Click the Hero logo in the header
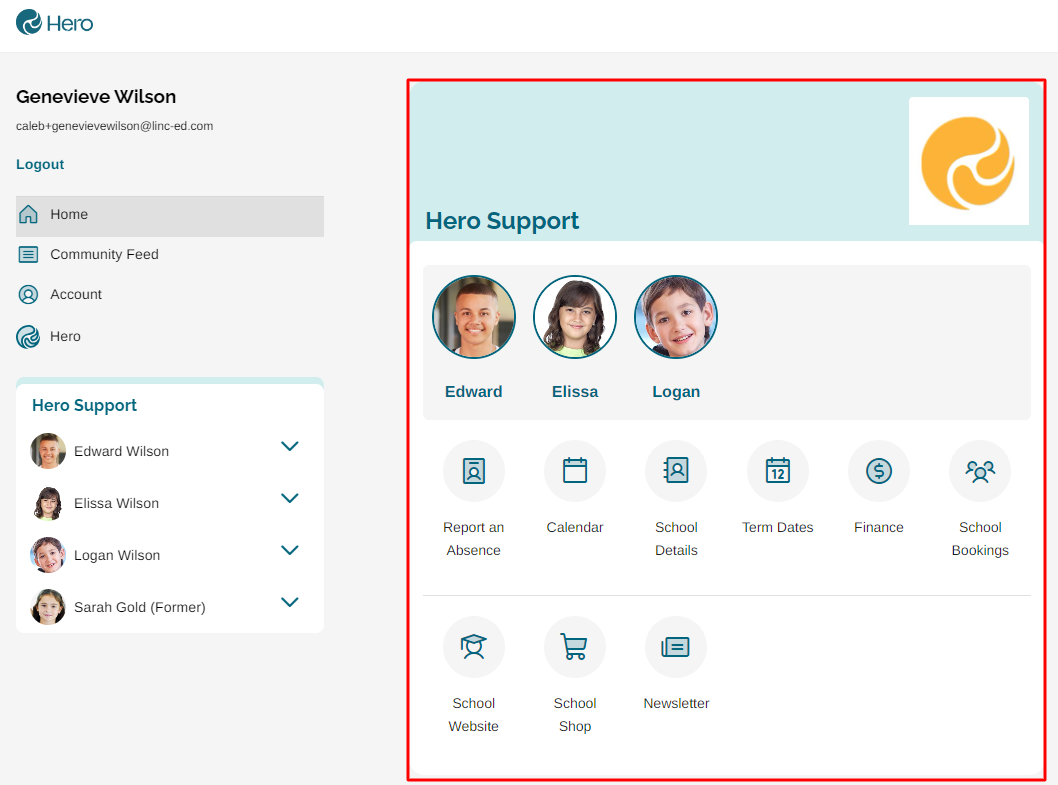This screenshot has height=785, width=1058. point(55,23)
